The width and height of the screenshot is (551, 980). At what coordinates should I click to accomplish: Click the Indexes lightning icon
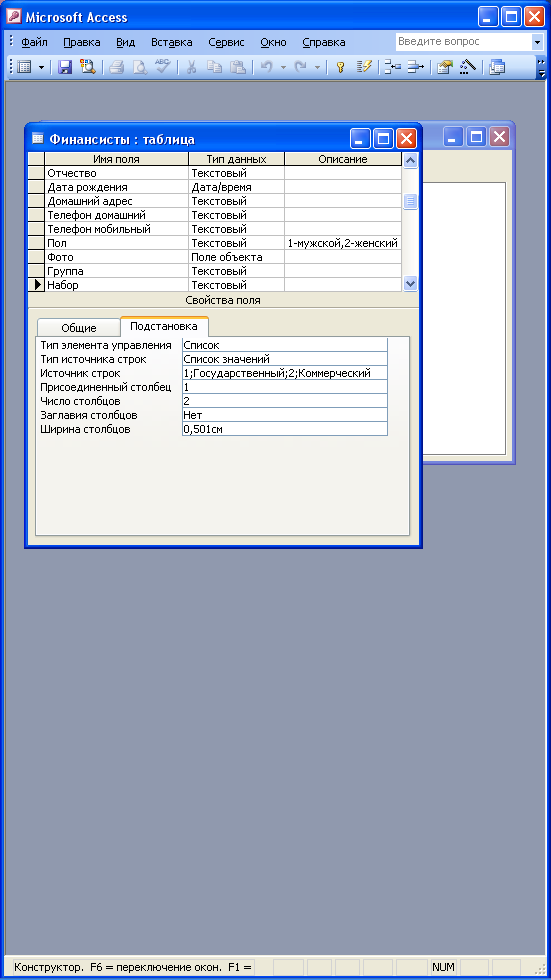coord(364,67)
